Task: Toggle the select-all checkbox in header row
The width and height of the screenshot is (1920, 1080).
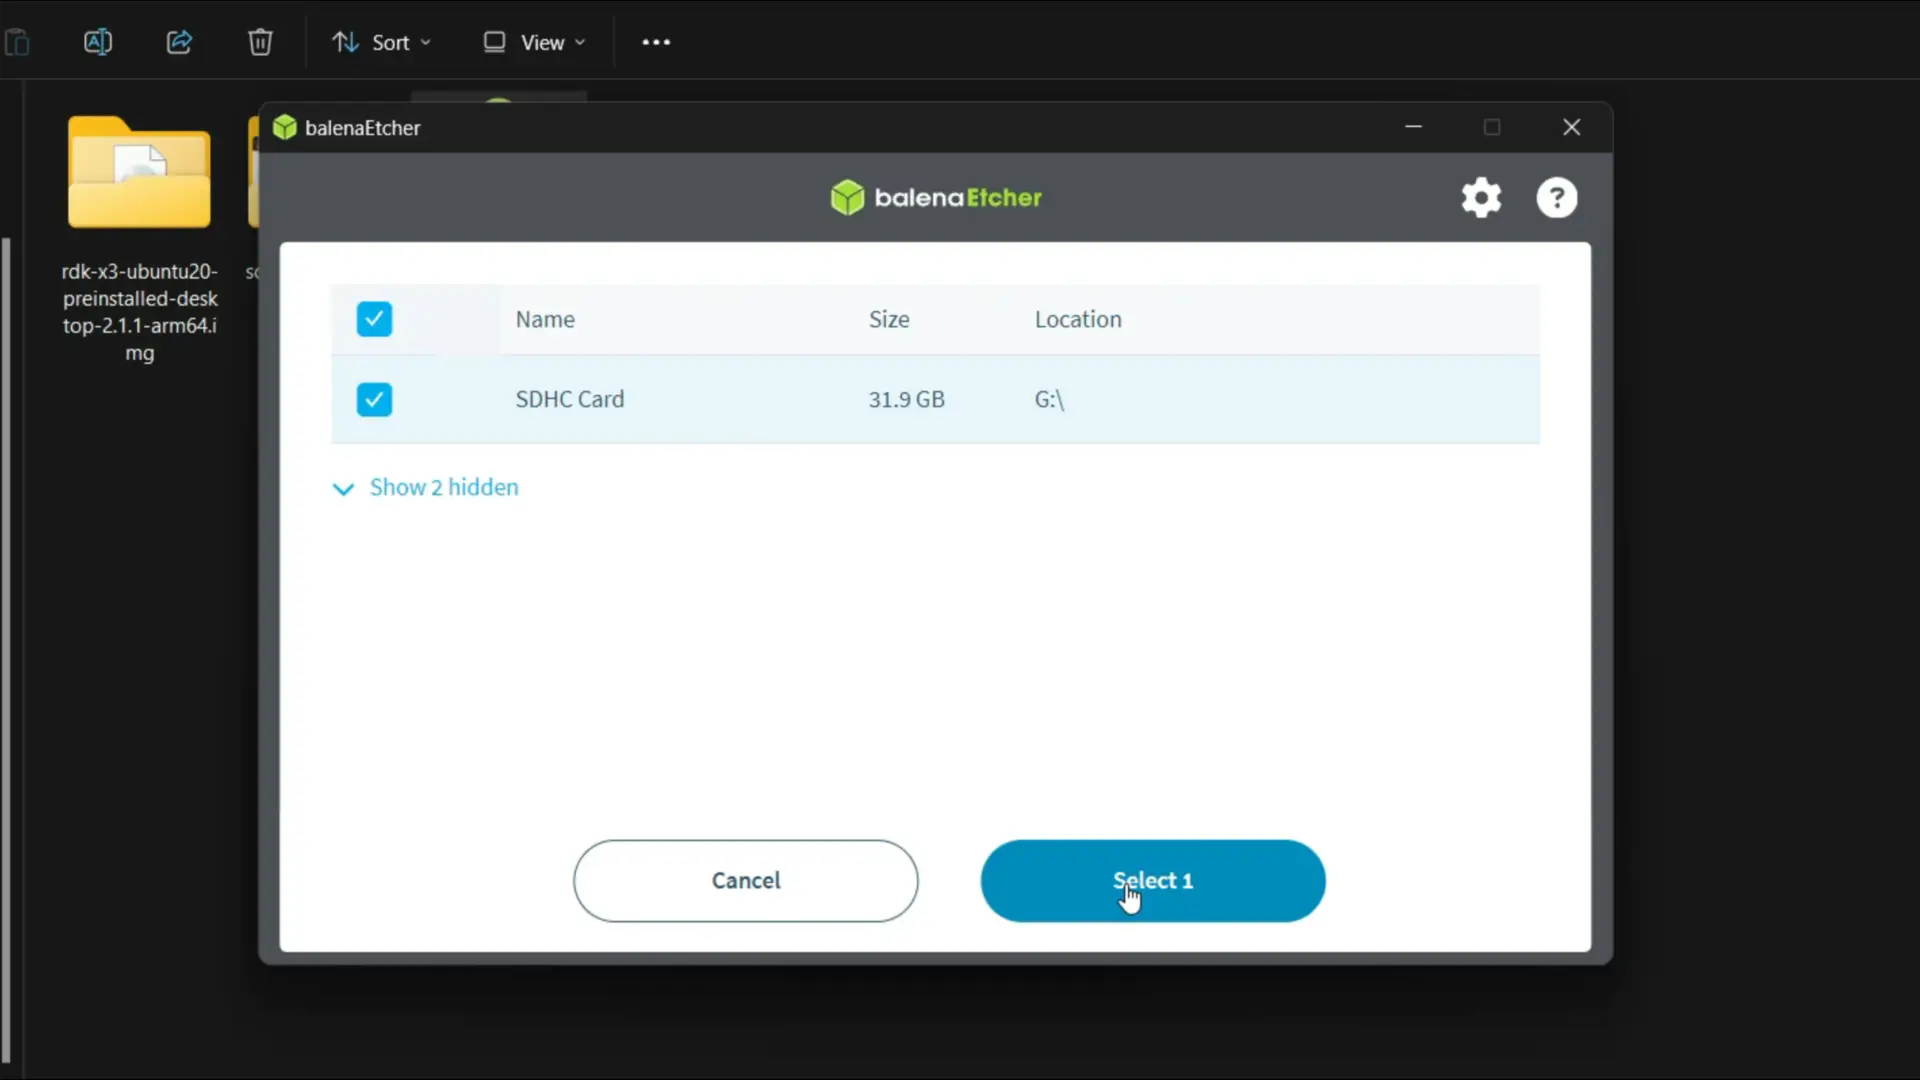Action: 374,319
